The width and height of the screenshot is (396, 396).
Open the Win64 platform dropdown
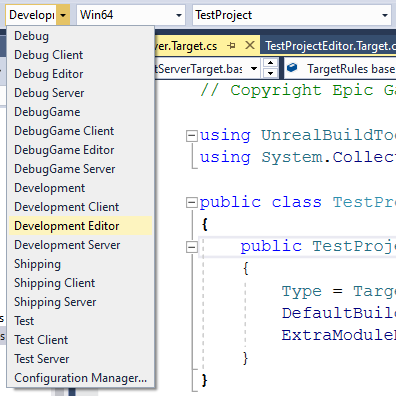(131, 15)
